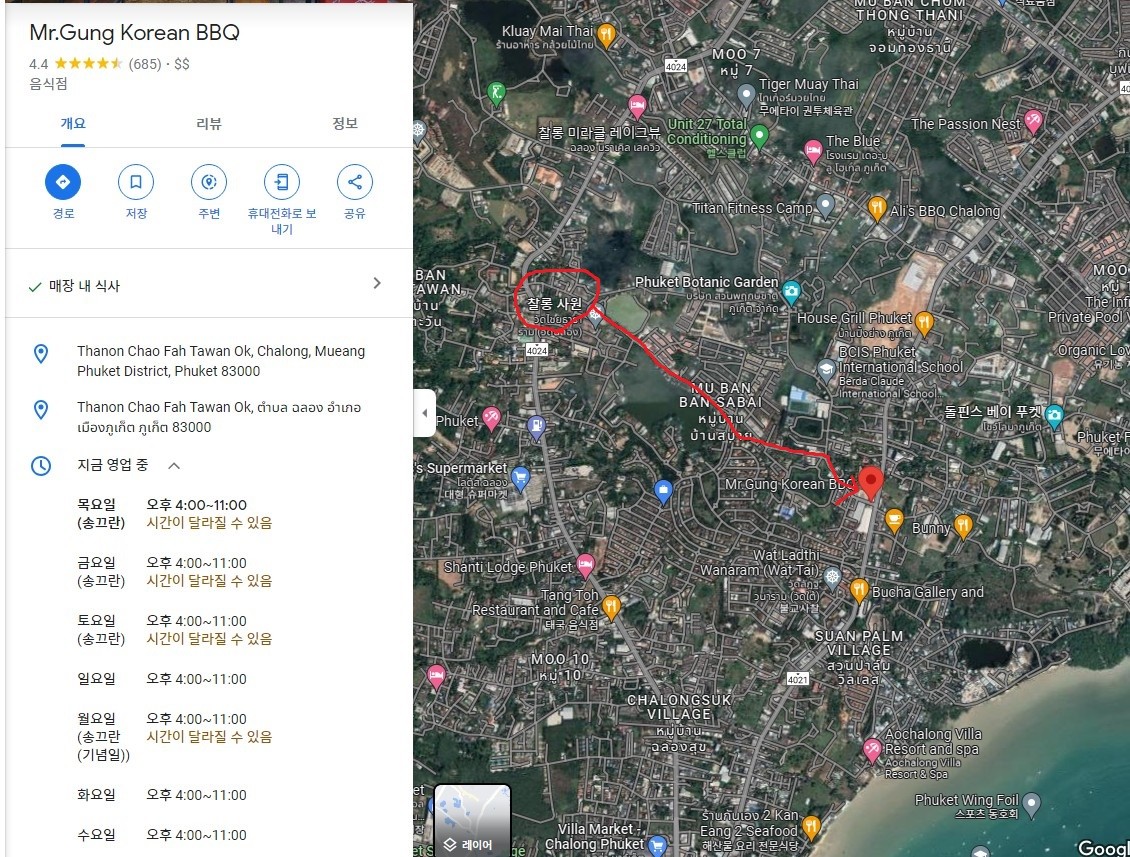Open Bucha Gallery restaurant marker
Viewport: 1130px width, 857px height.
(x=859, y=590)
